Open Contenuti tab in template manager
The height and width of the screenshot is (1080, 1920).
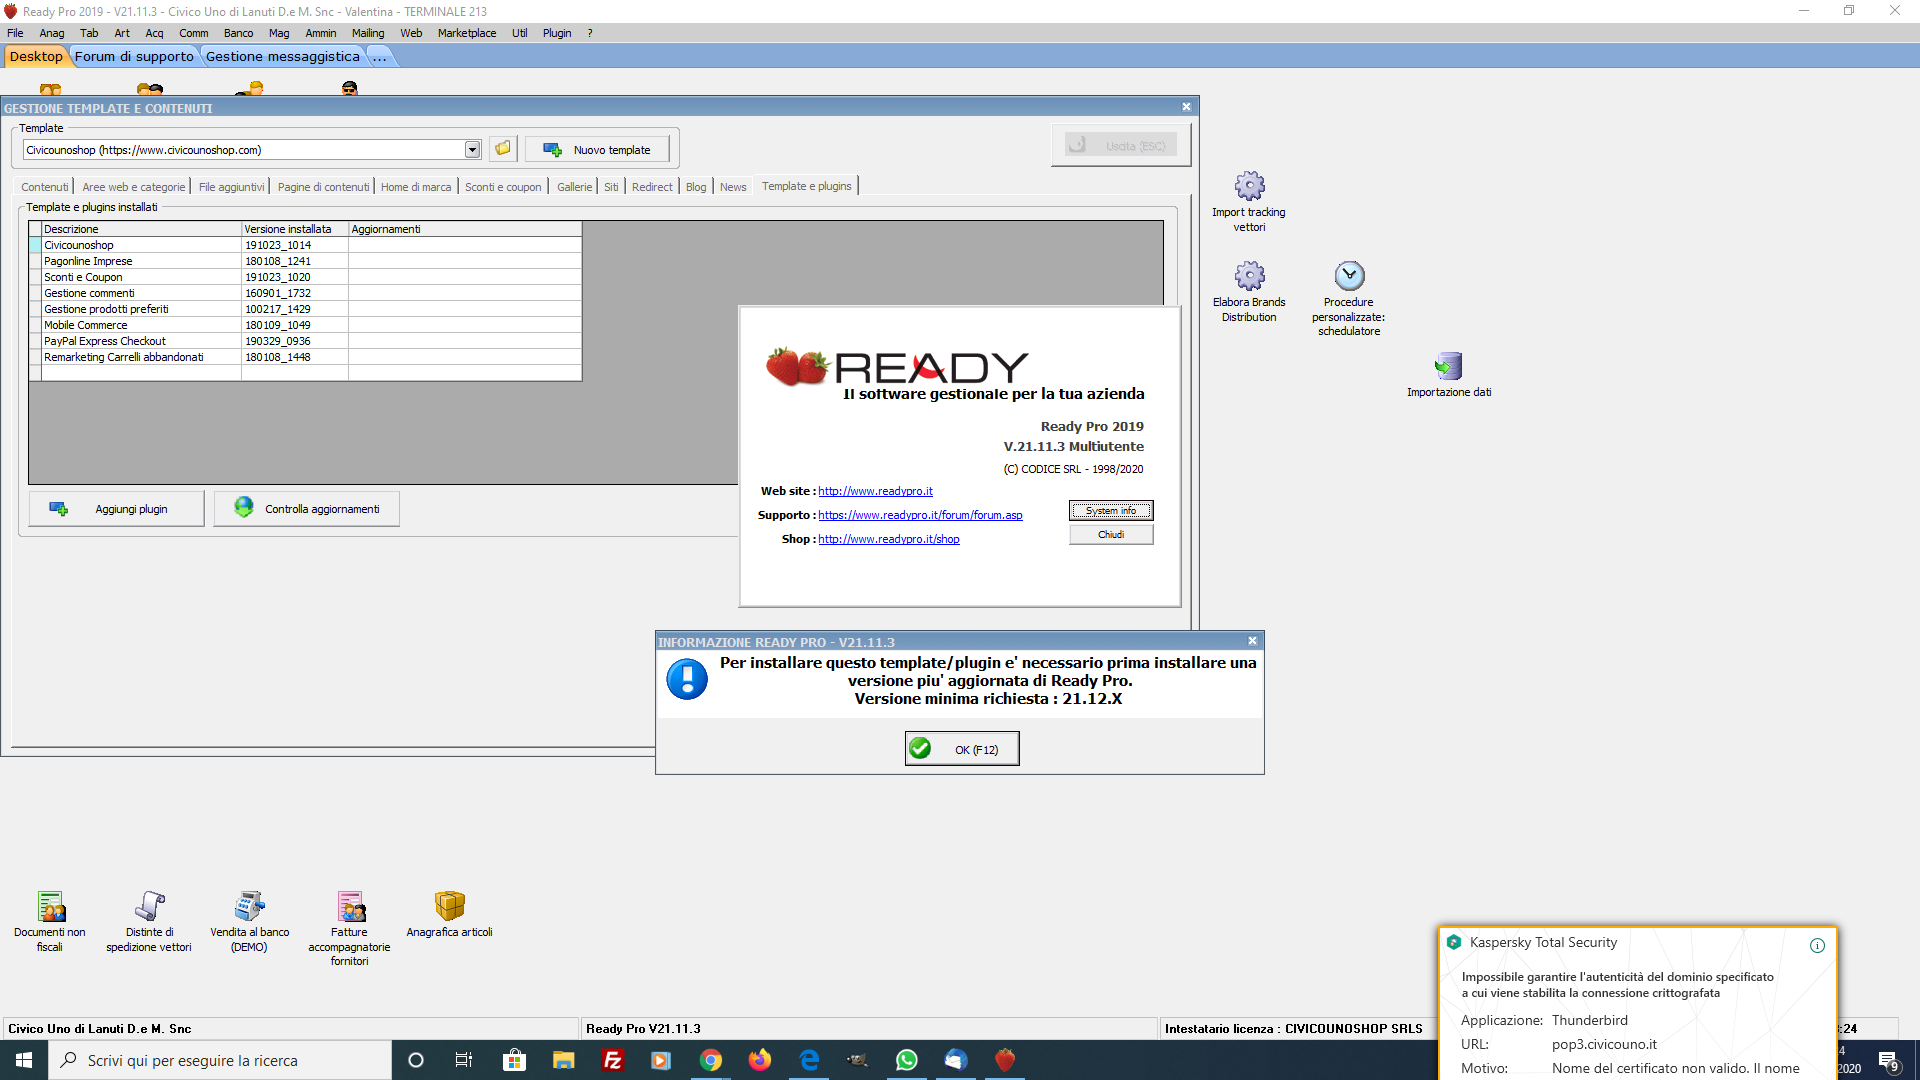coord(45,187)
